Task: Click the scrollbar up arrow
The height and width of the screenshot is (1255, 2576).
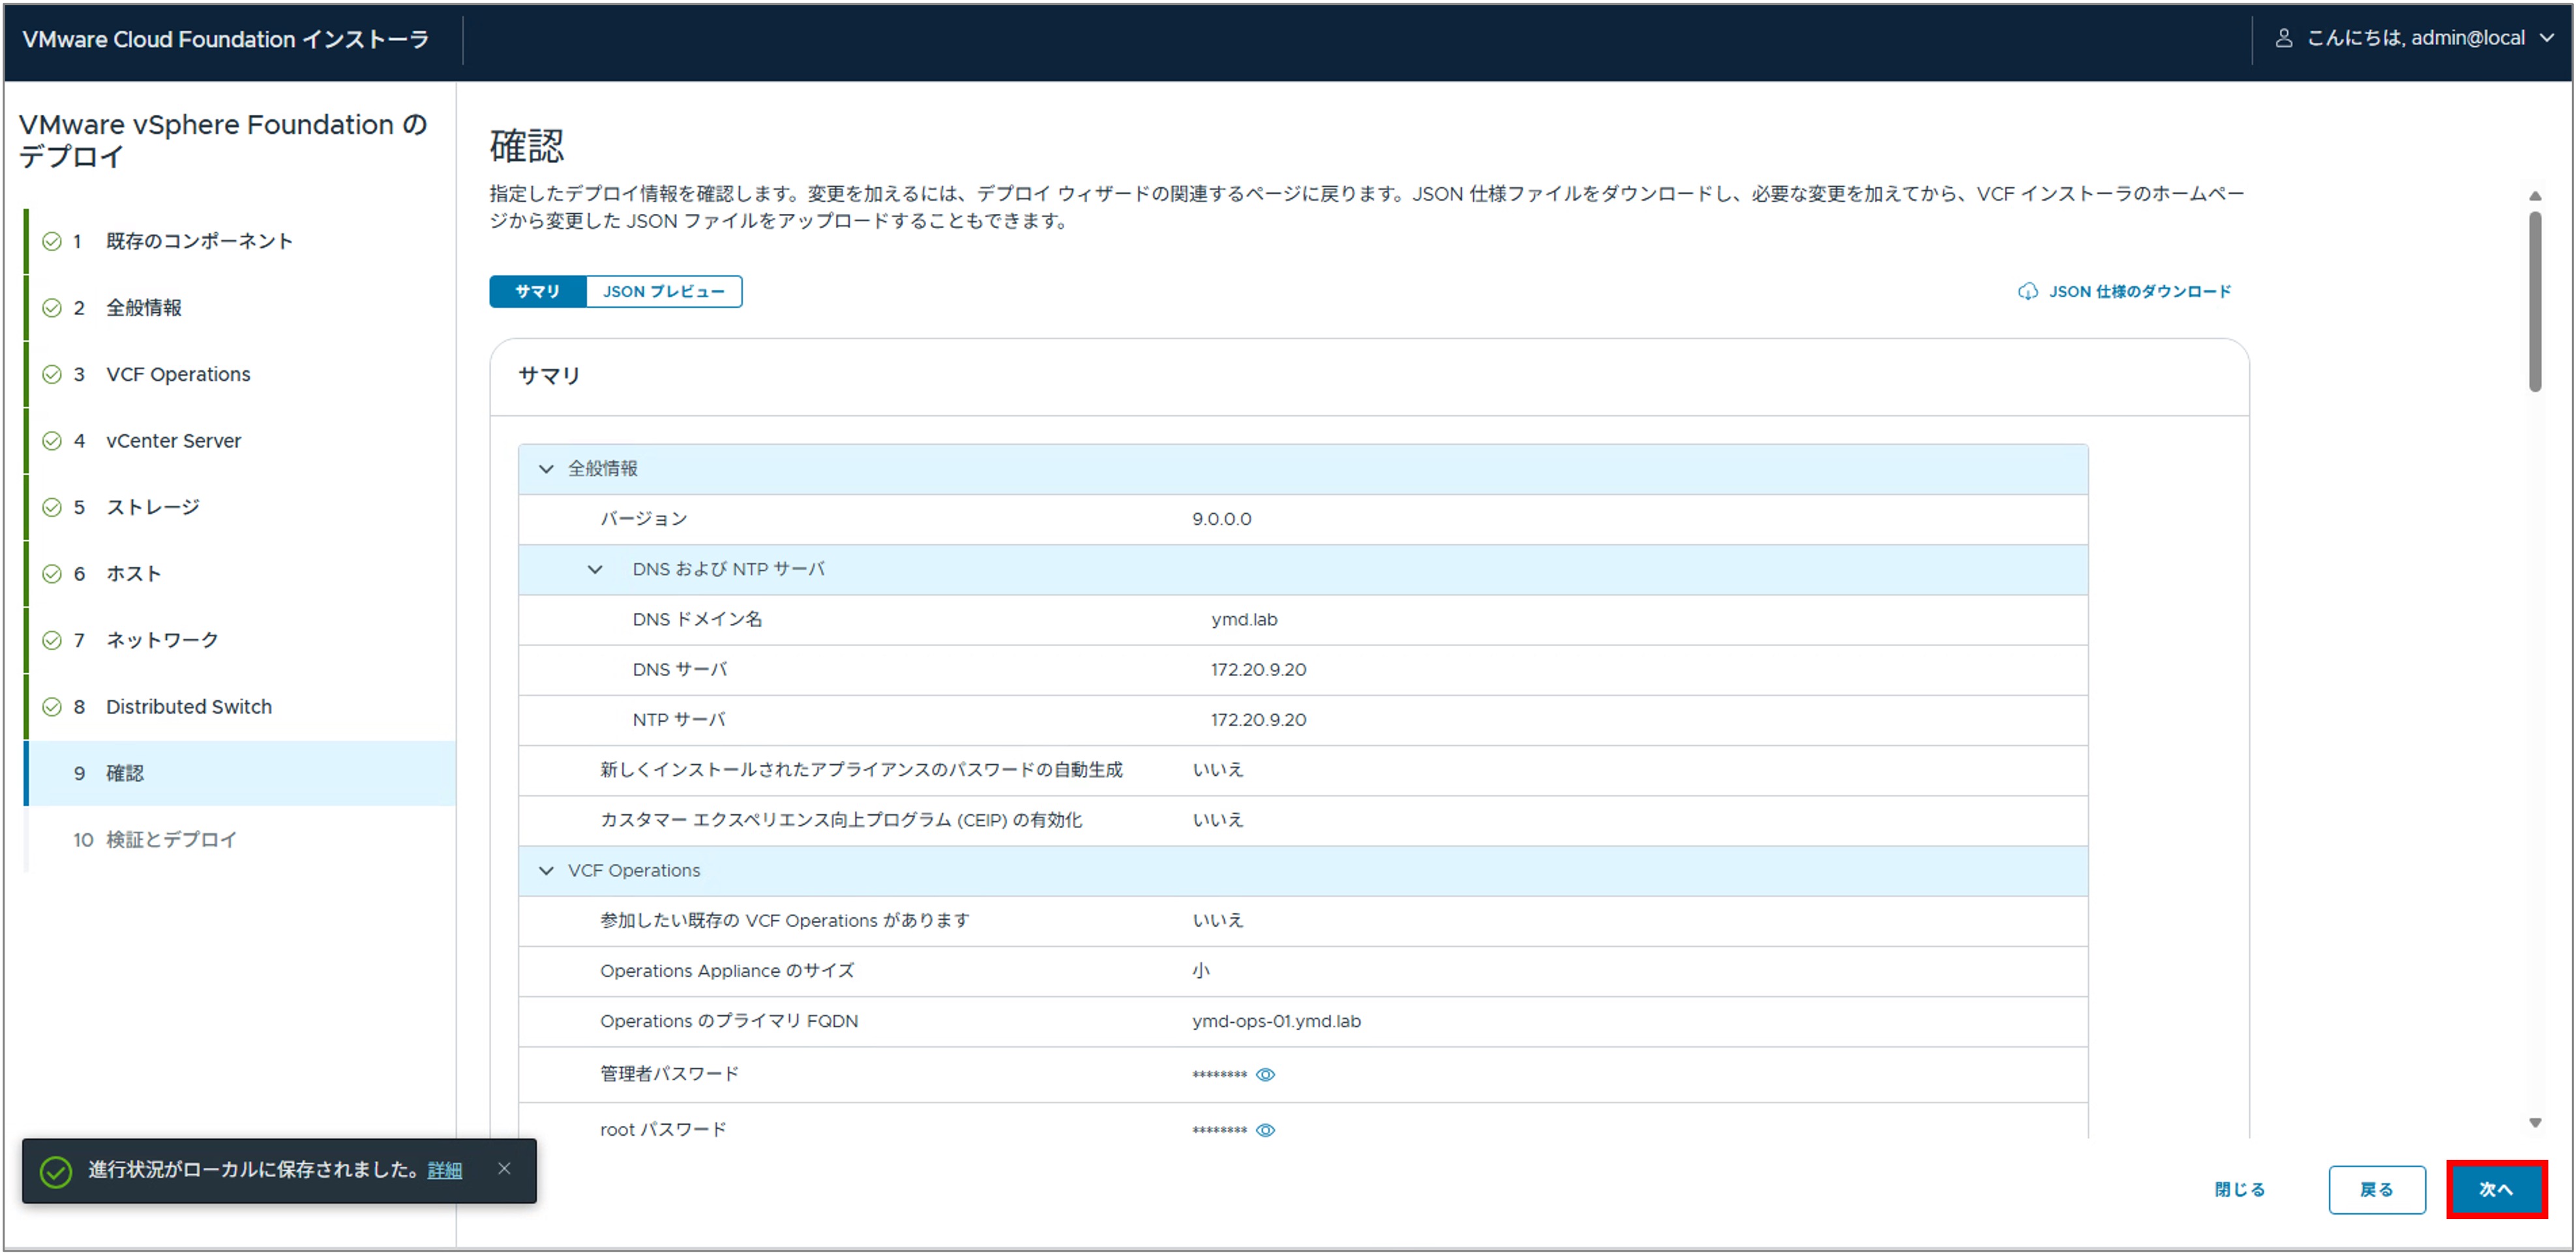Action: [x=2534, y=196]
